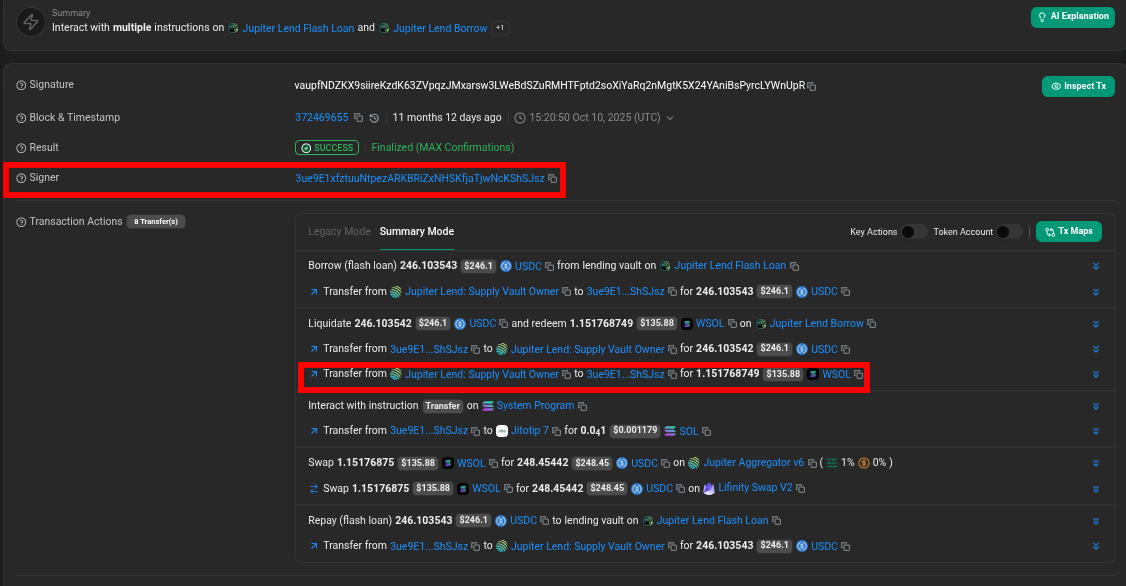Toggle the Token Account switch
This screenshot has height=586, width=1126.
pyautogui.click(x=1008, y=231)
